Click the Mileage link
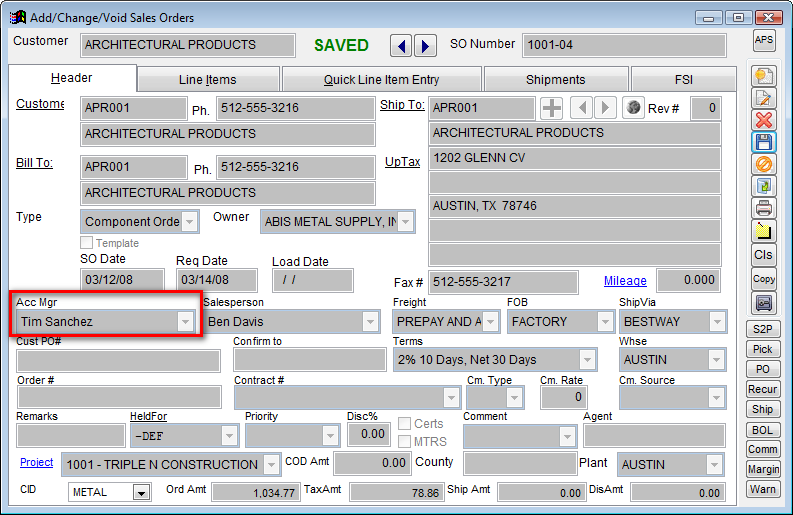Image resolution: width=793 pixels, height=515 pixels. (x=625, y=282)
